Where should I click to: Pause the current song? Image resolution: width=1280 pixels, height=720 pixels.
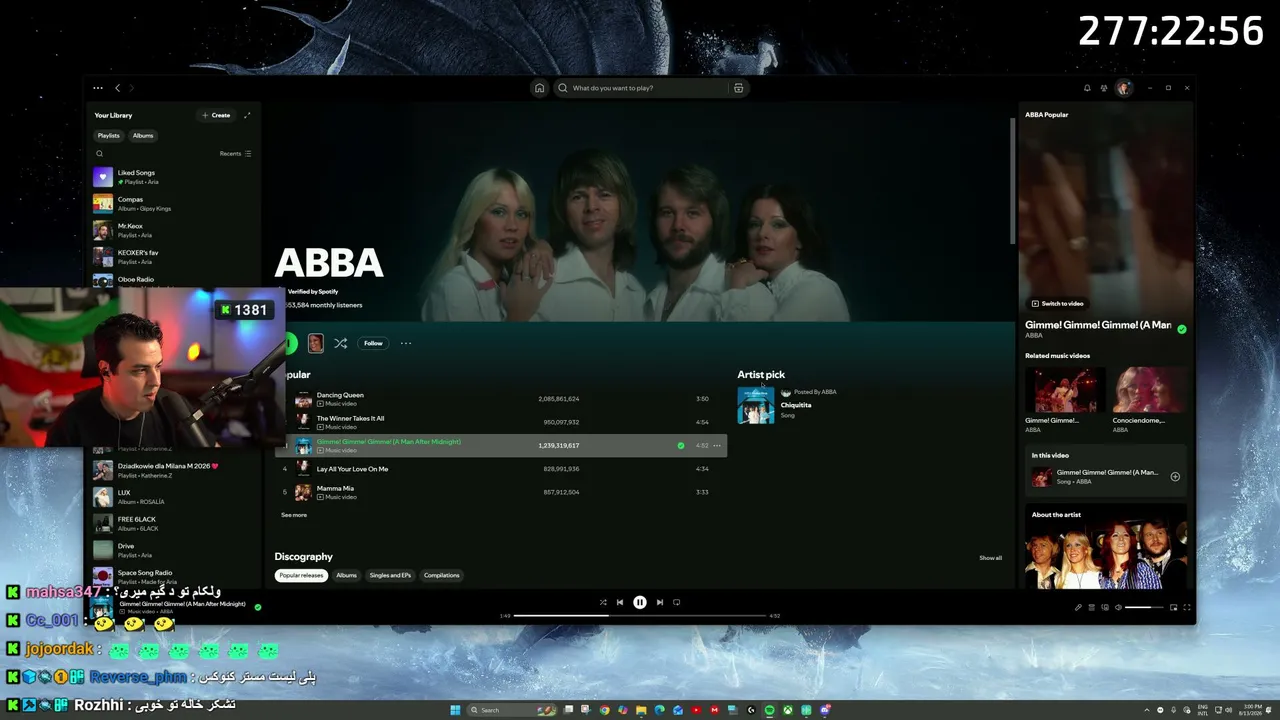pos(640,602)
